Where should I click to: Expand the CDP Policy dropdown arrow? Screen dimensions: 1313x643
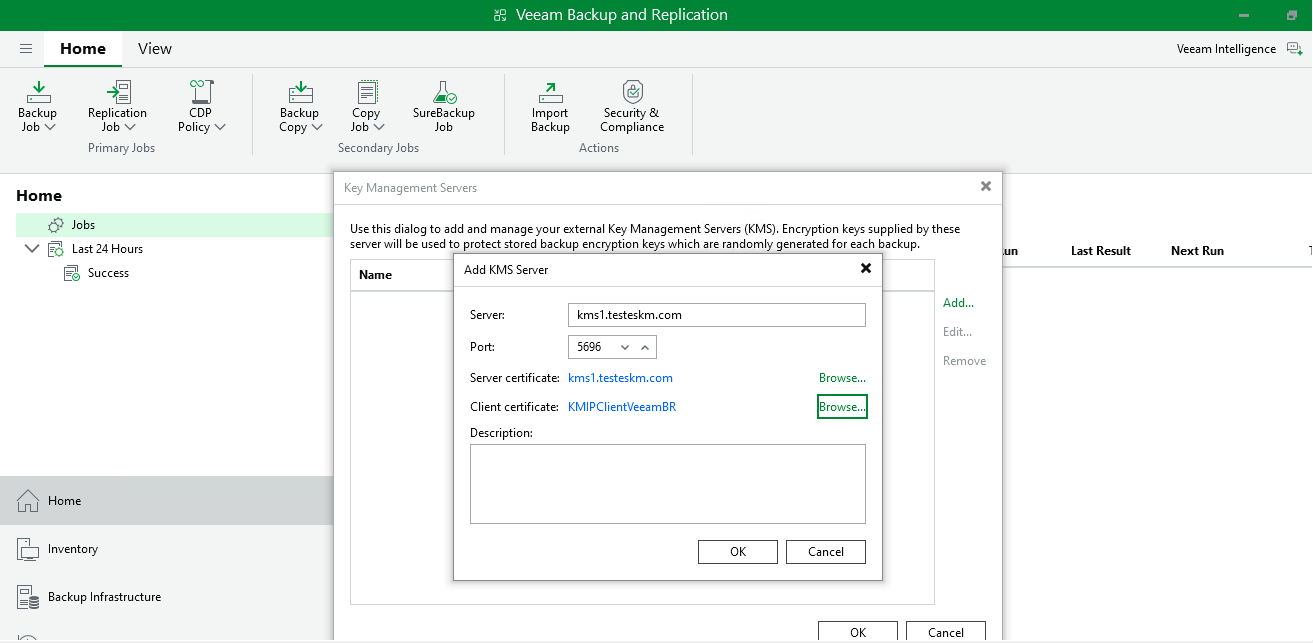[220, 127]
